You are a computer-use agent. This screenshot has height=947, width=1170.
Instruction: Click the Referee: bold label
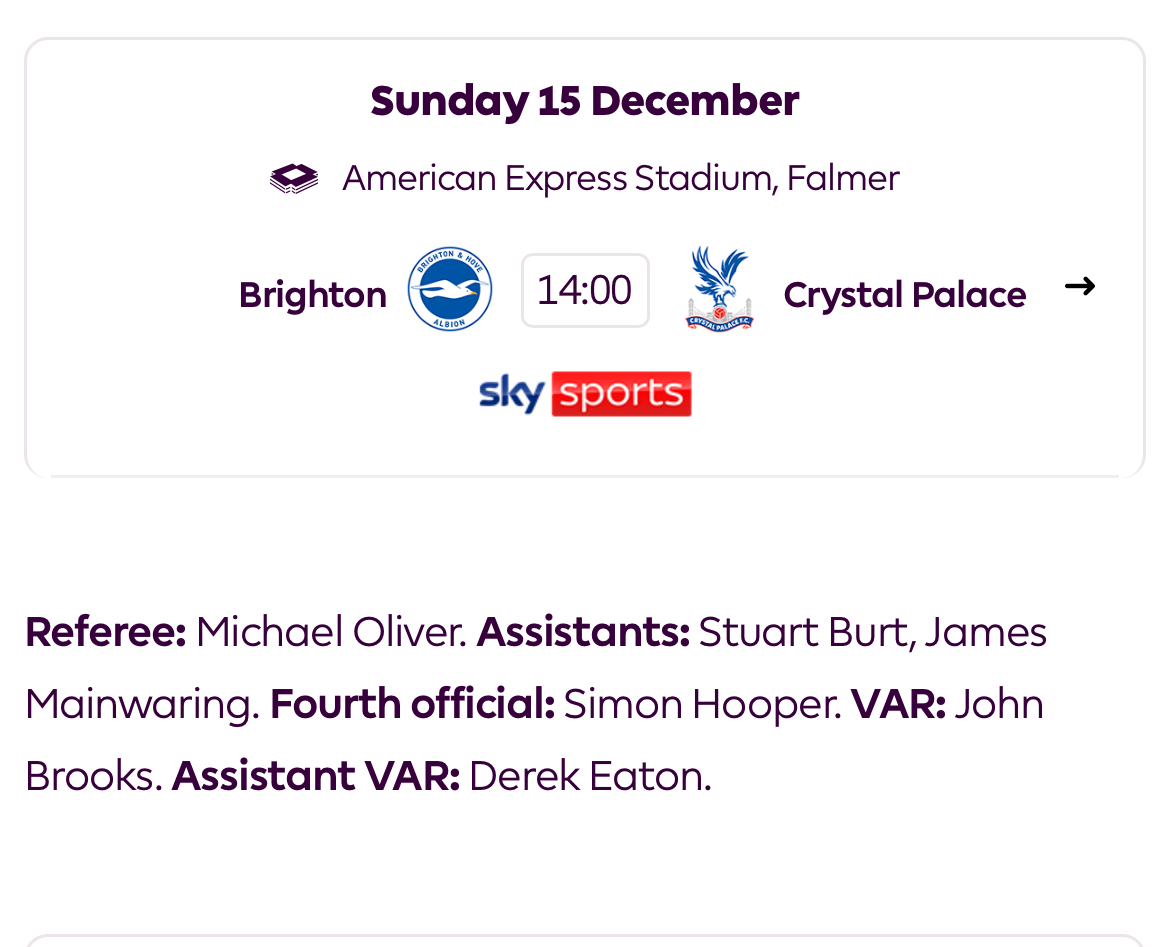click(x=106, y=632)
